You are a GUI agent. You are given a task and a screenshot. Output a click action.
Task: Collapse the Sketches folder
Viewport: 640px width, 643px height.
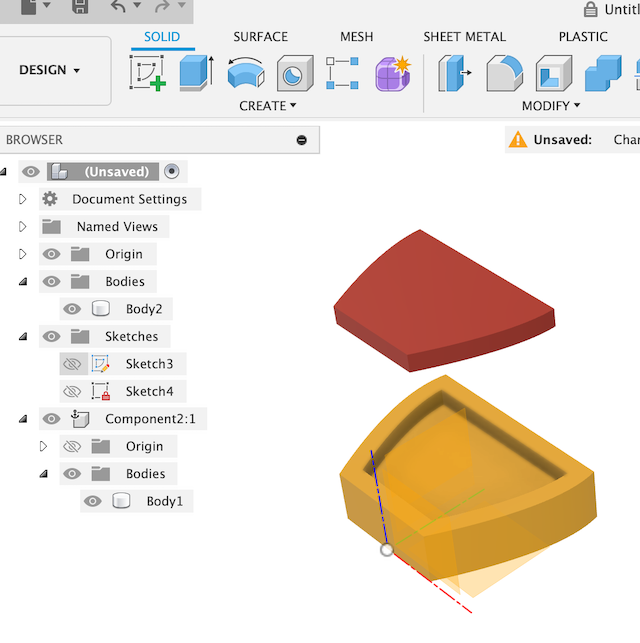point(22,336)
